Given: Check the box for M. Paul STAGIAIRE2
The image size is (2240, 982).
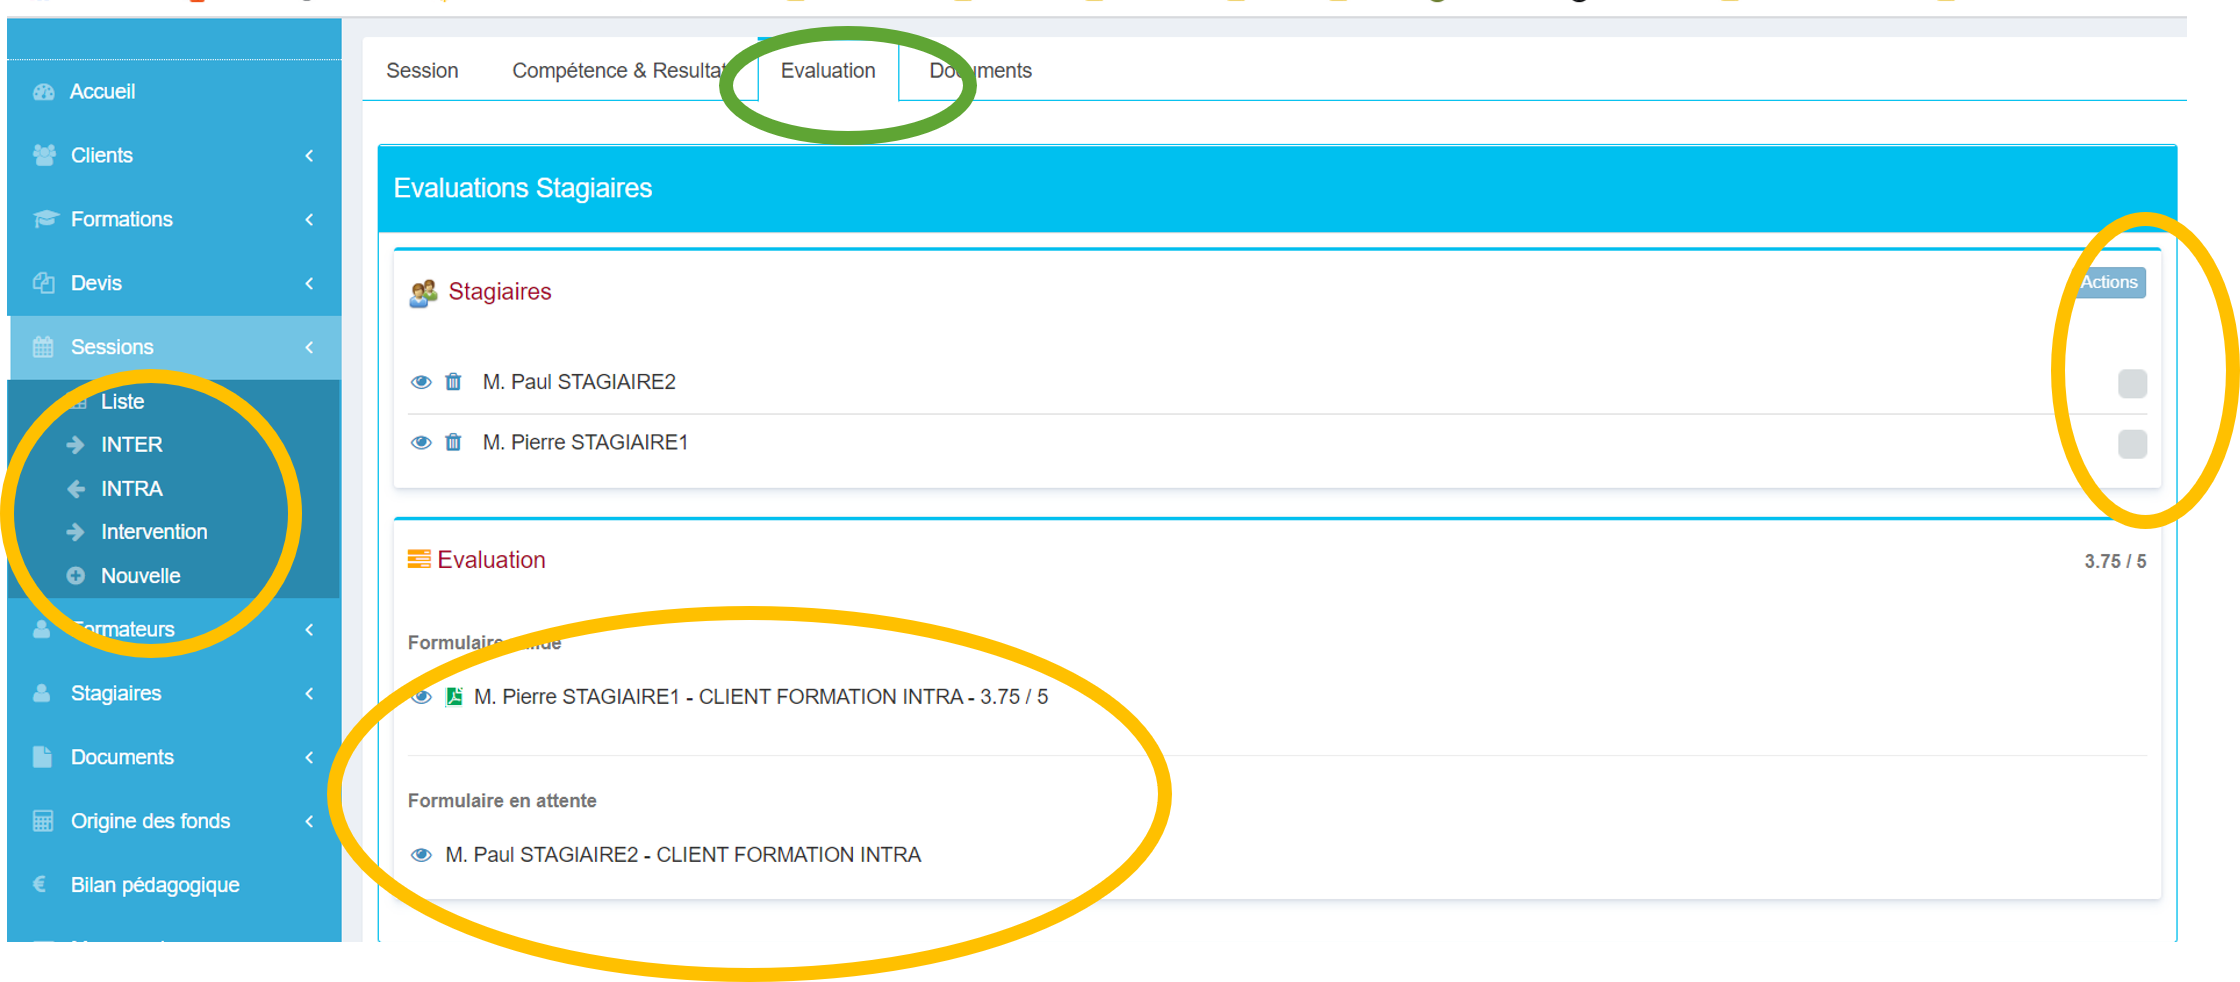Looking at the screenshot, I should pos(2132,383).
